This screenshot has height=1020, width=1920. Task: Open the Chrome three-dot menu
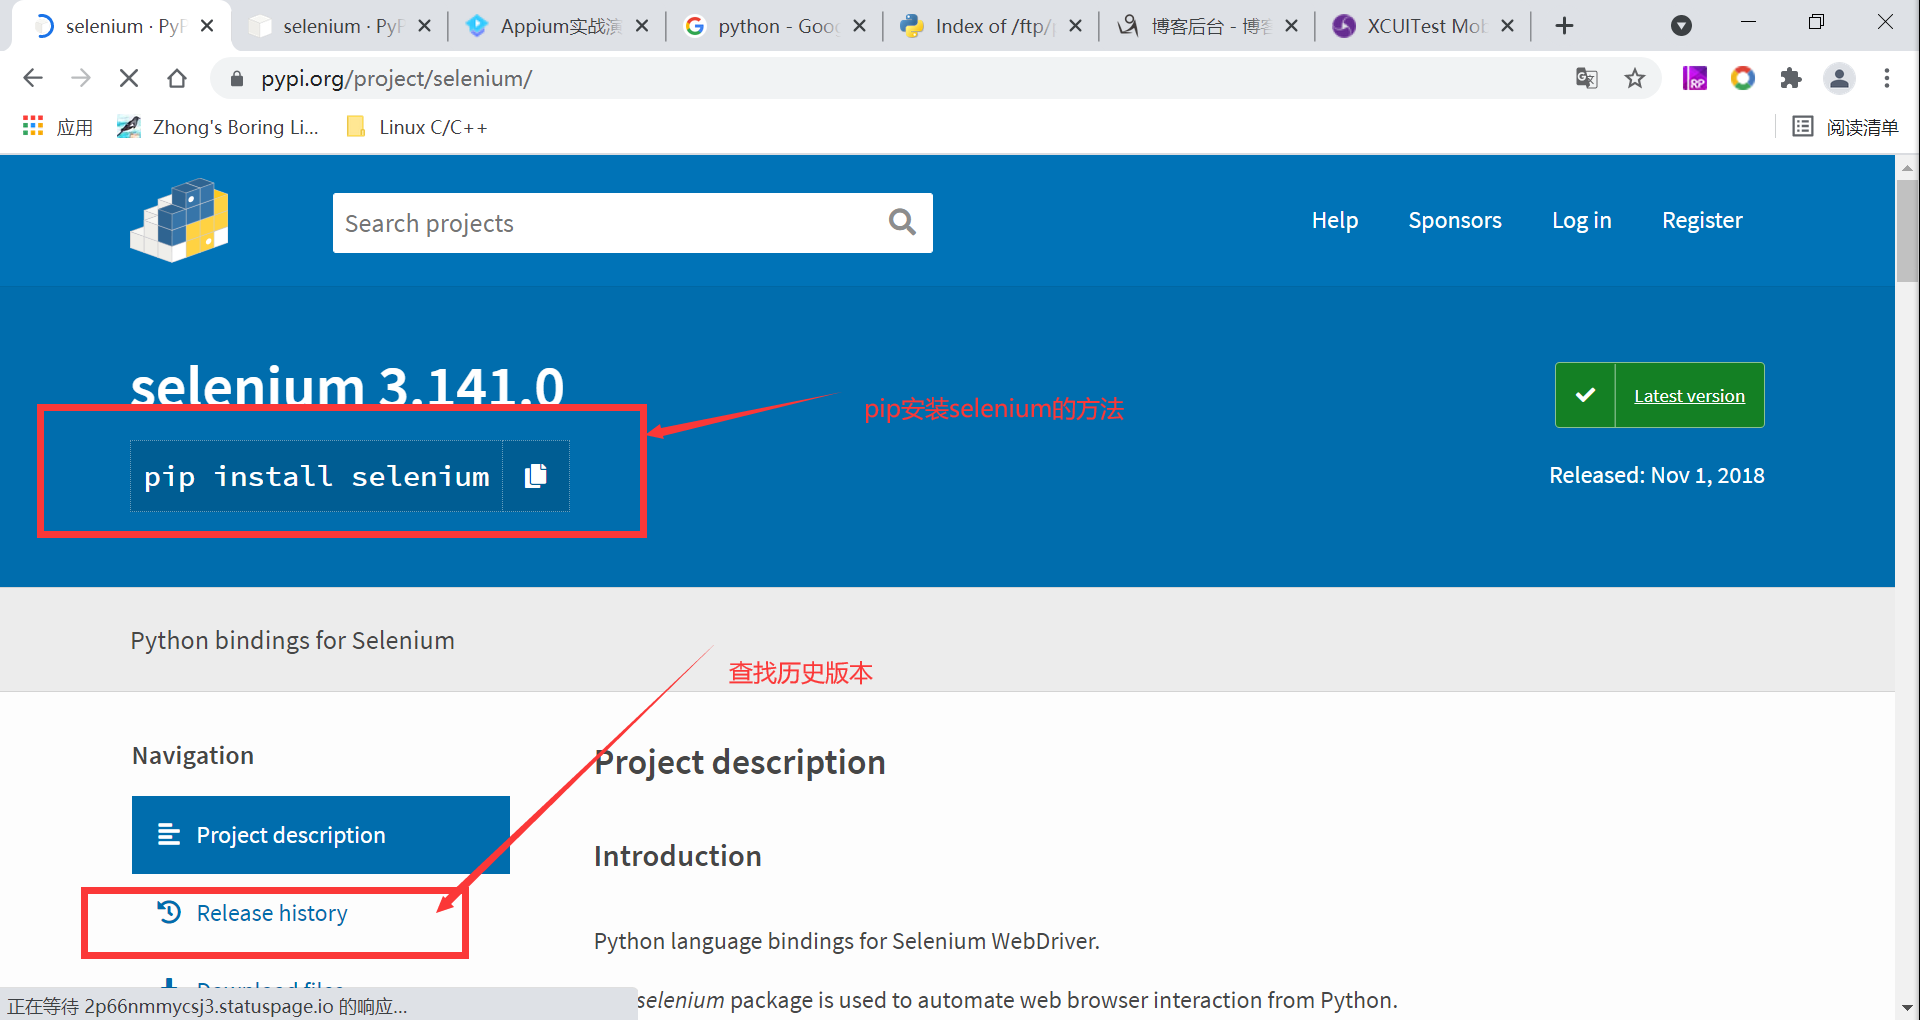coord(1887,78)
